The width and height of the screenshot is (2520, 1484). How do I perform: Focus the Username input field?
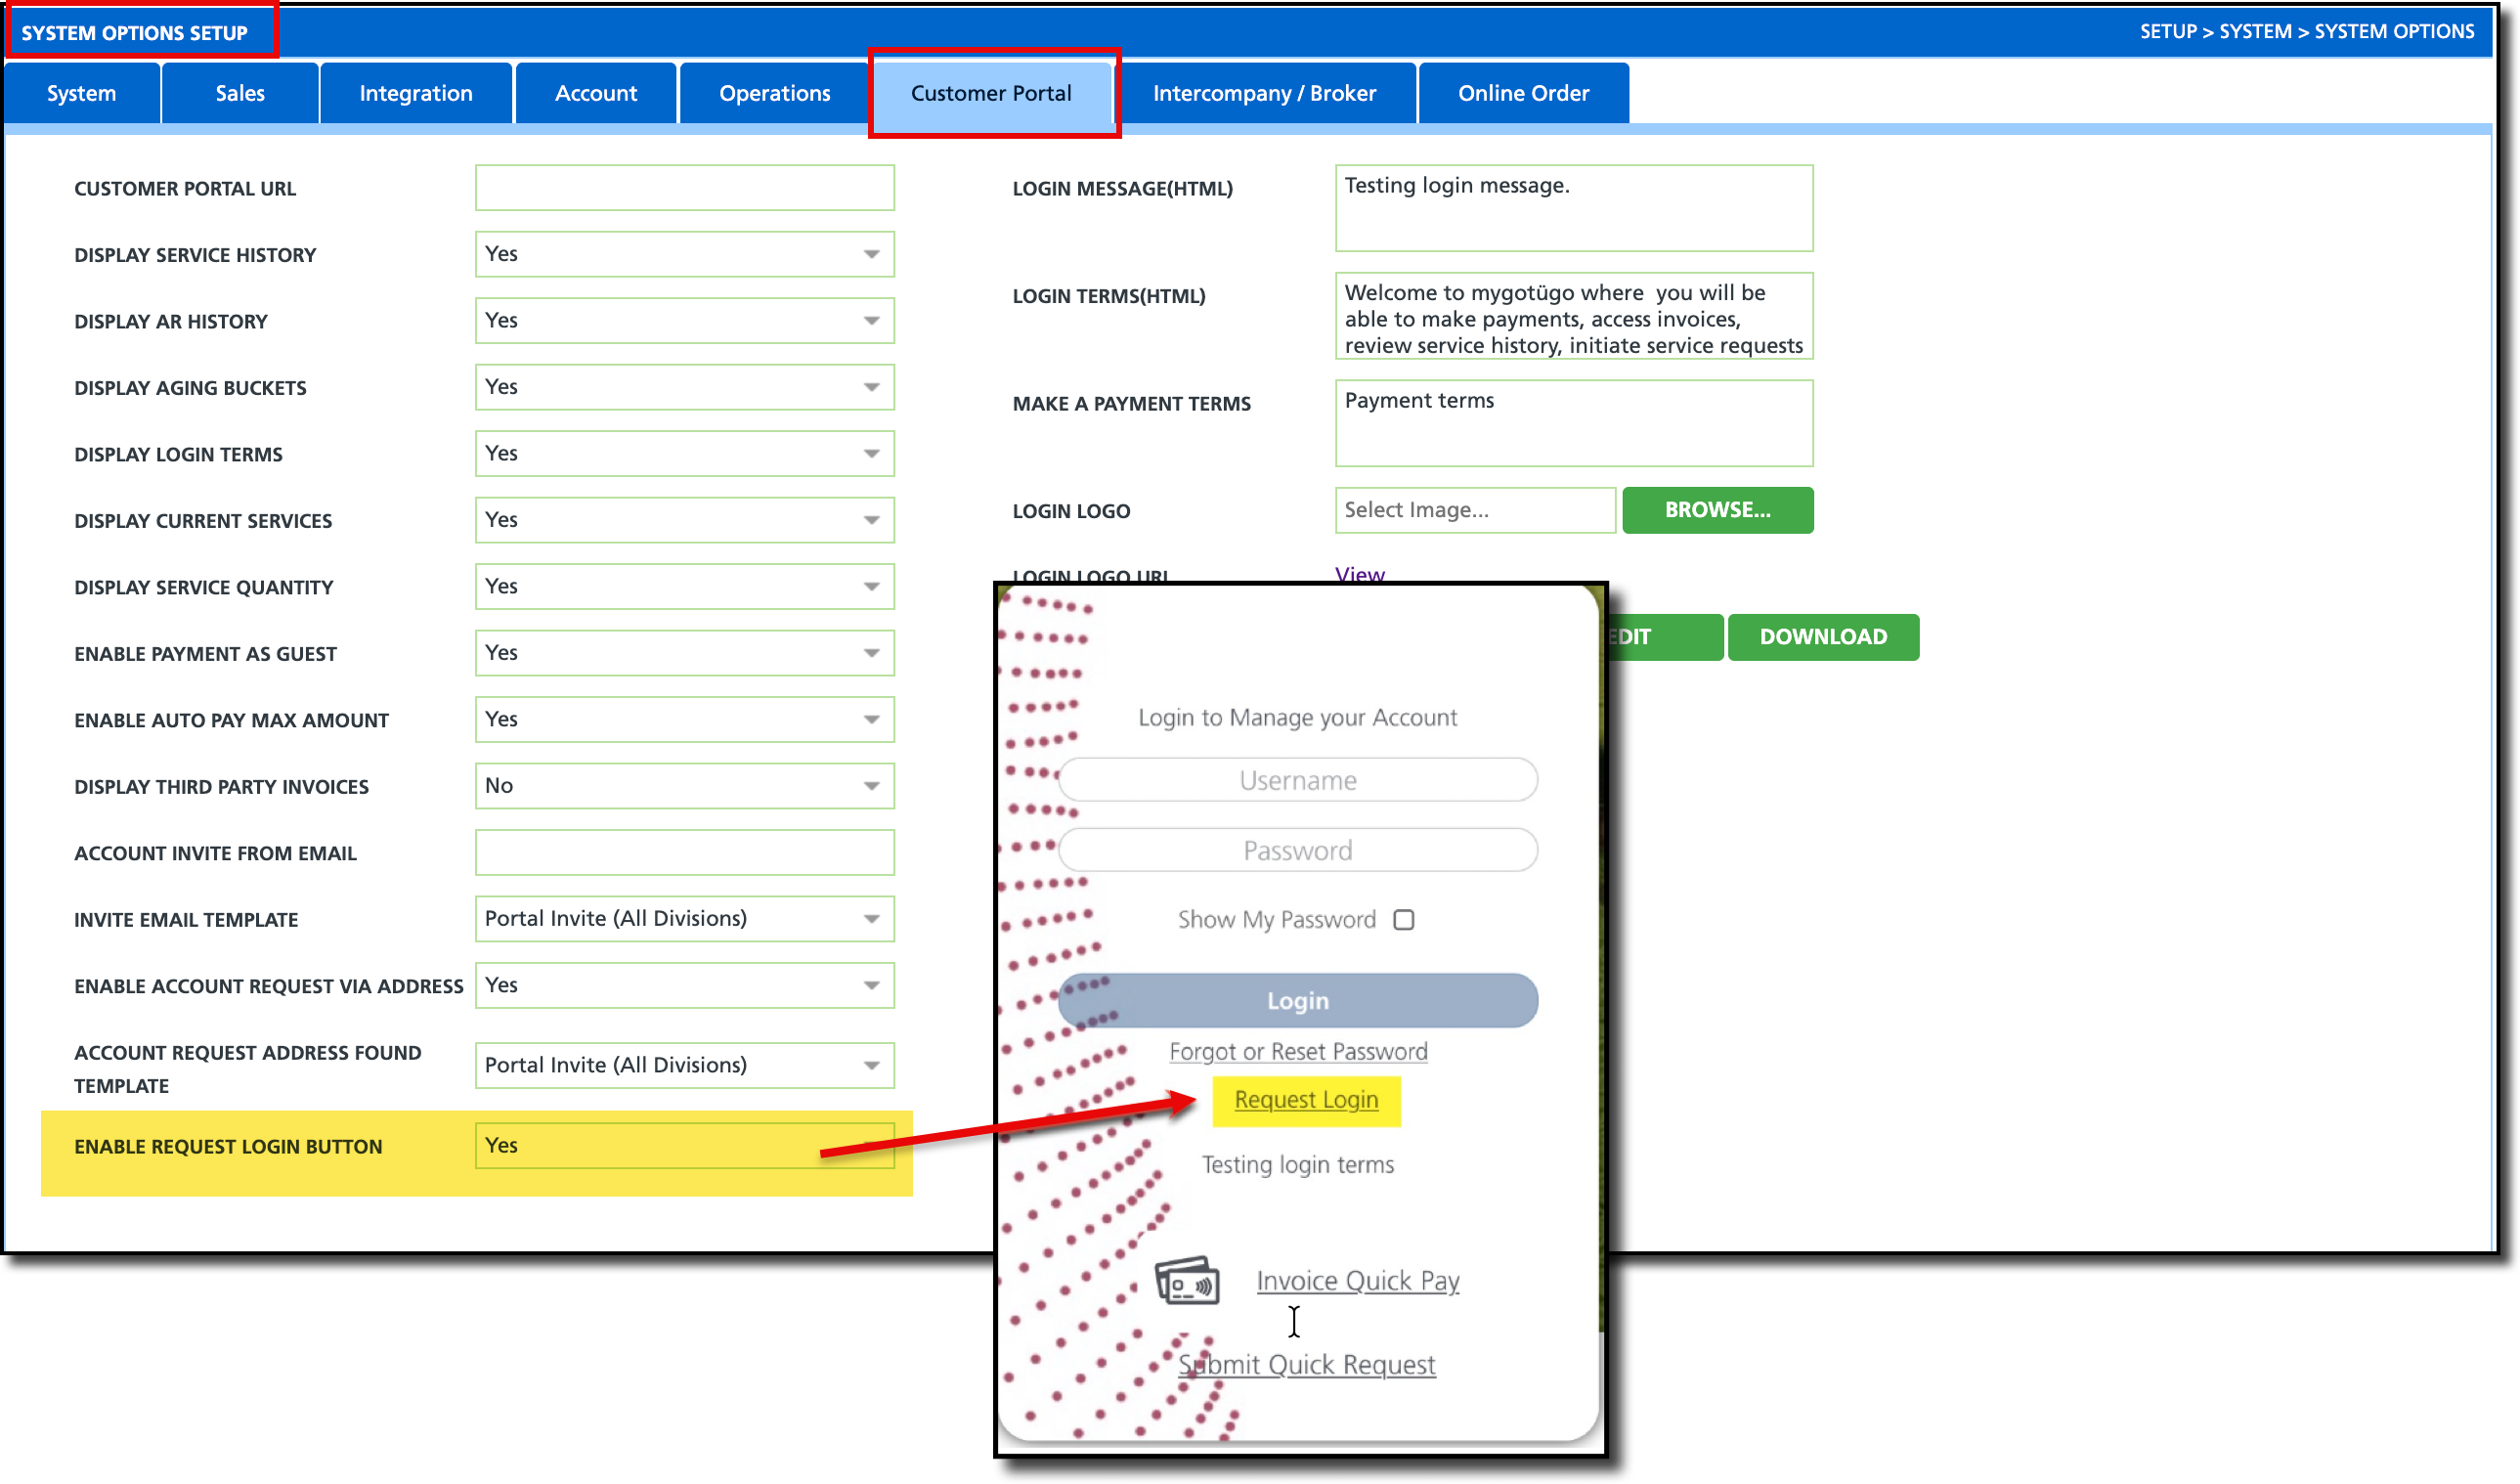click(x=1297, y=780)
